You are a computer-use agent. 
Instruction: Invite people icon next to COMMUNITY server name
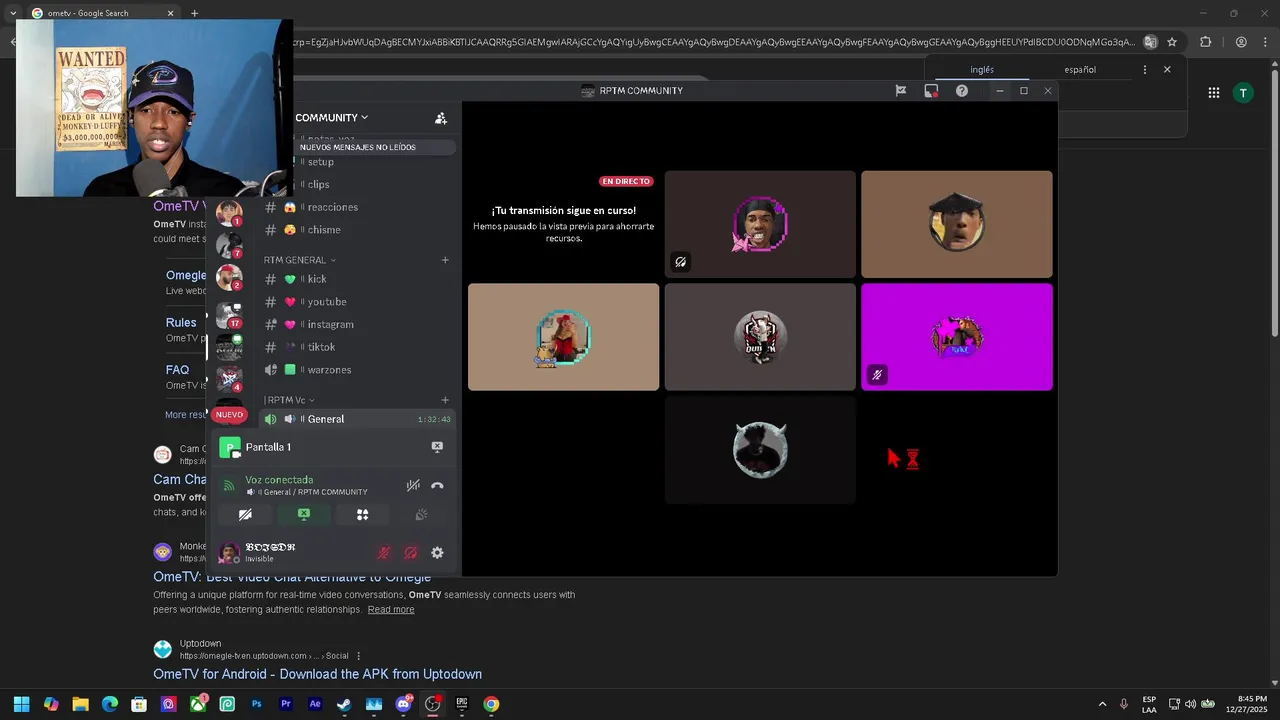441,118
